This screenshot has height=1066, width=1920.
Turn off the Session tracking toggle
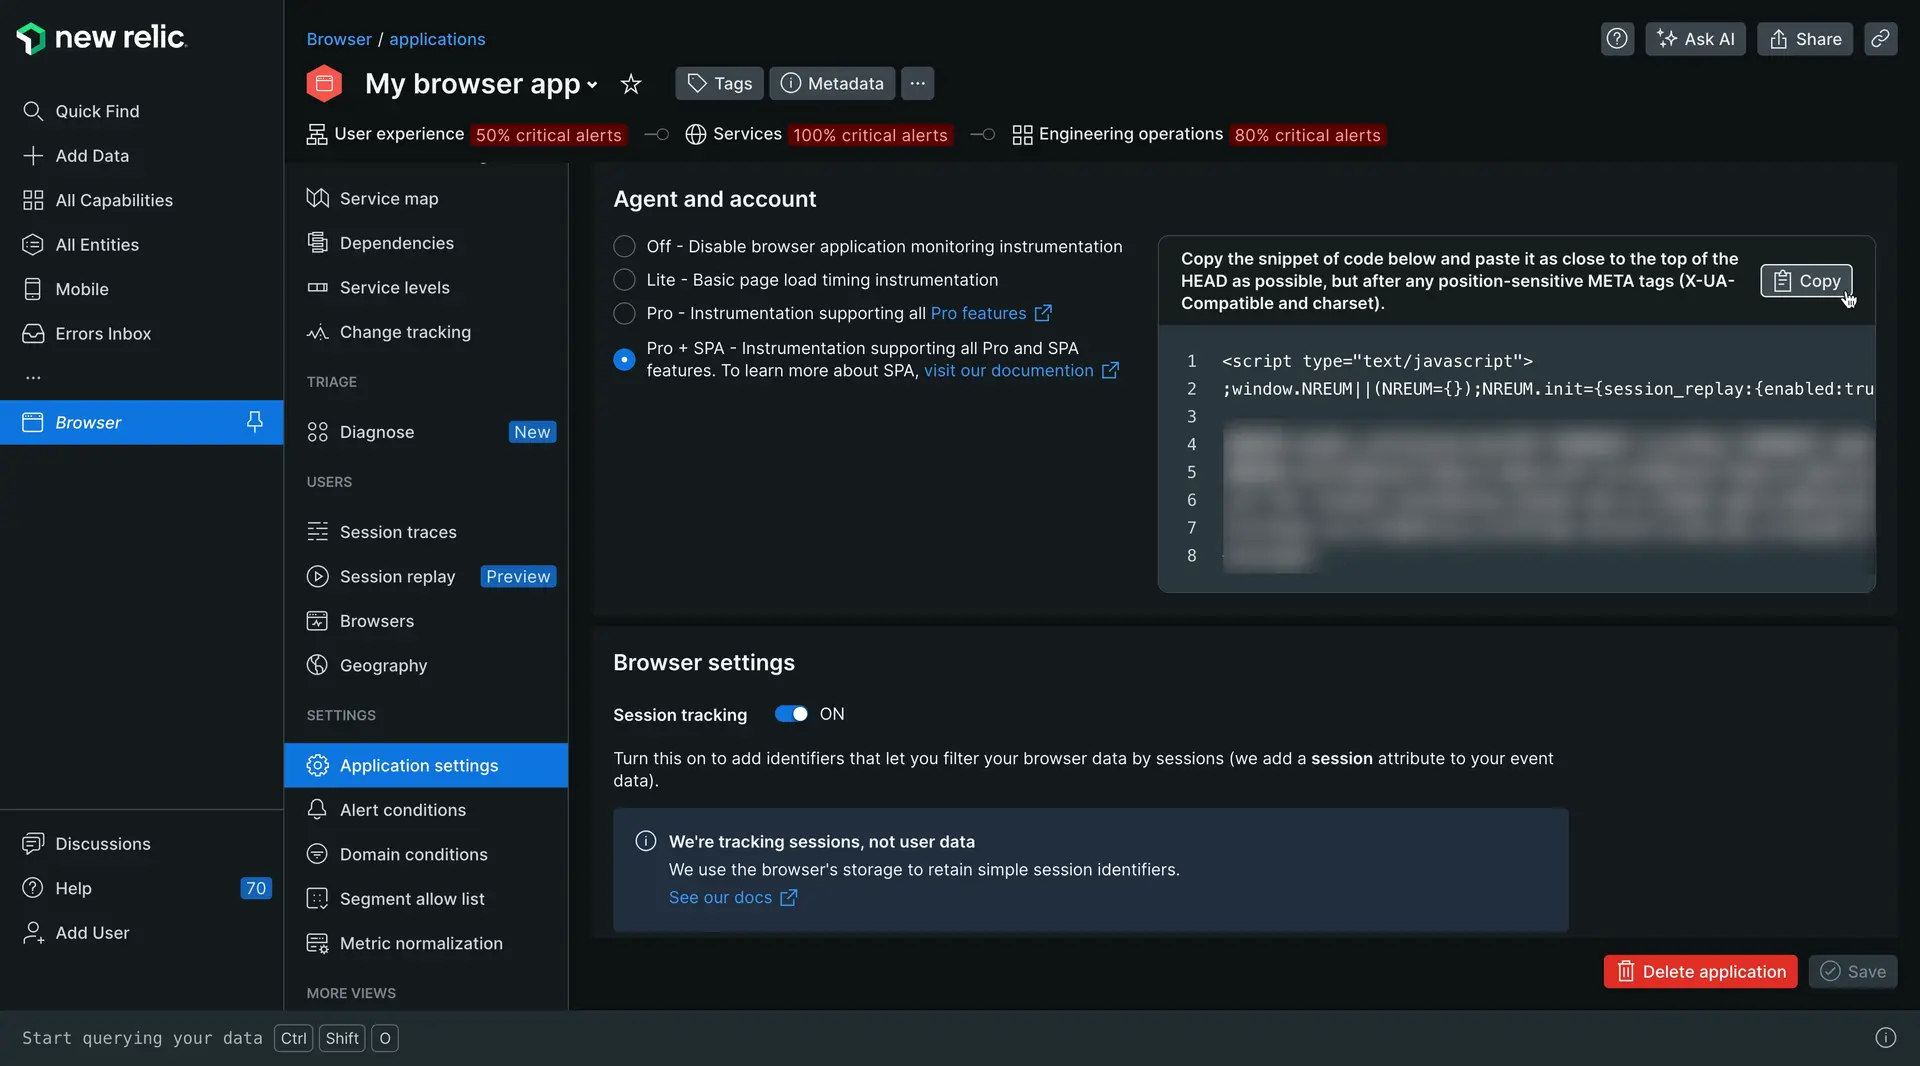791,714
